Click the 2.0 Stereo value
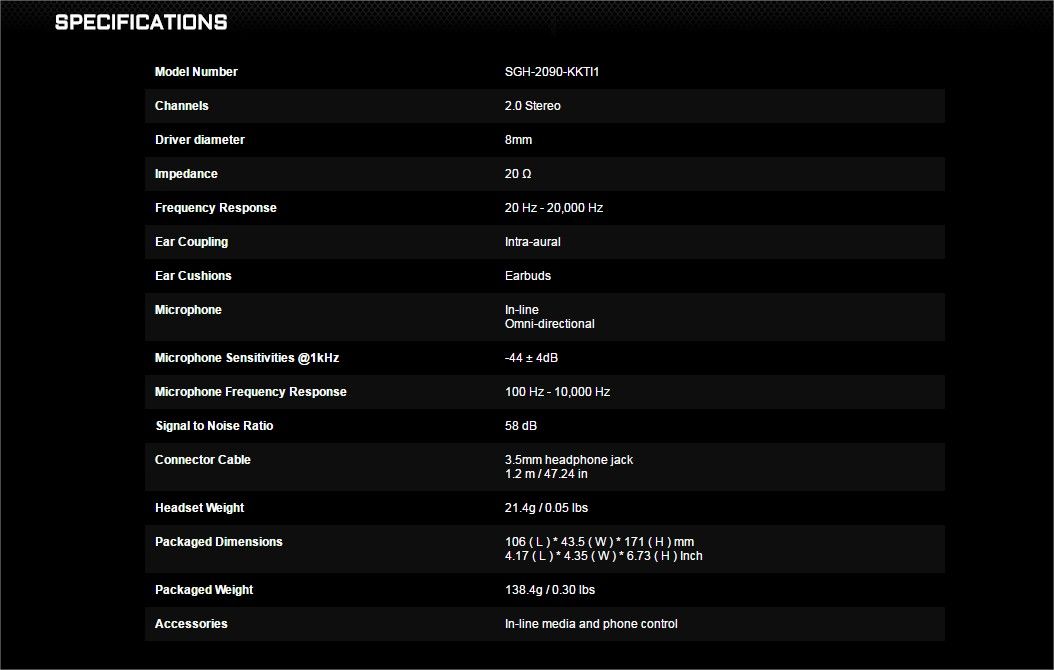1054x670 pixels. pos(533,106)
